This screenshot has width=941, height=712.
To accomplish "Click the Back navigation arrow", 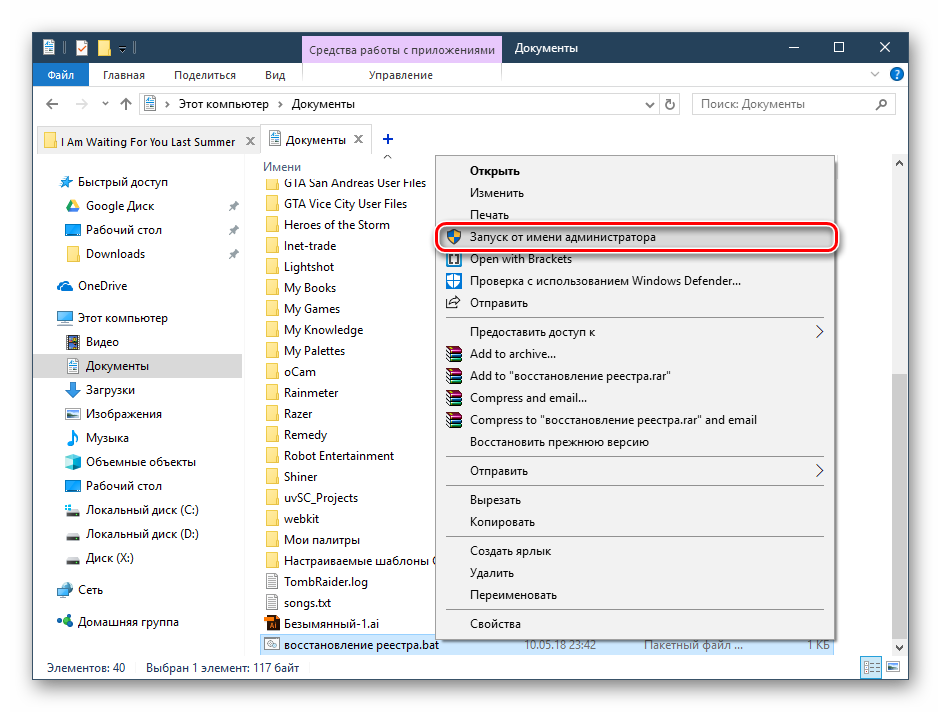I will 53,104.
